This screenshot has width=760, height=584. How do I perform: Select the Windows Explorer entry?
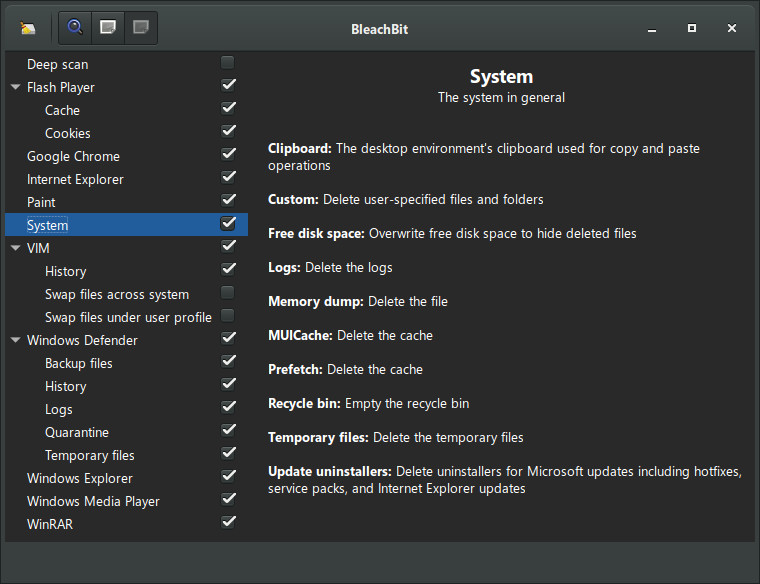pyautogui.click(x=79, y=478)
